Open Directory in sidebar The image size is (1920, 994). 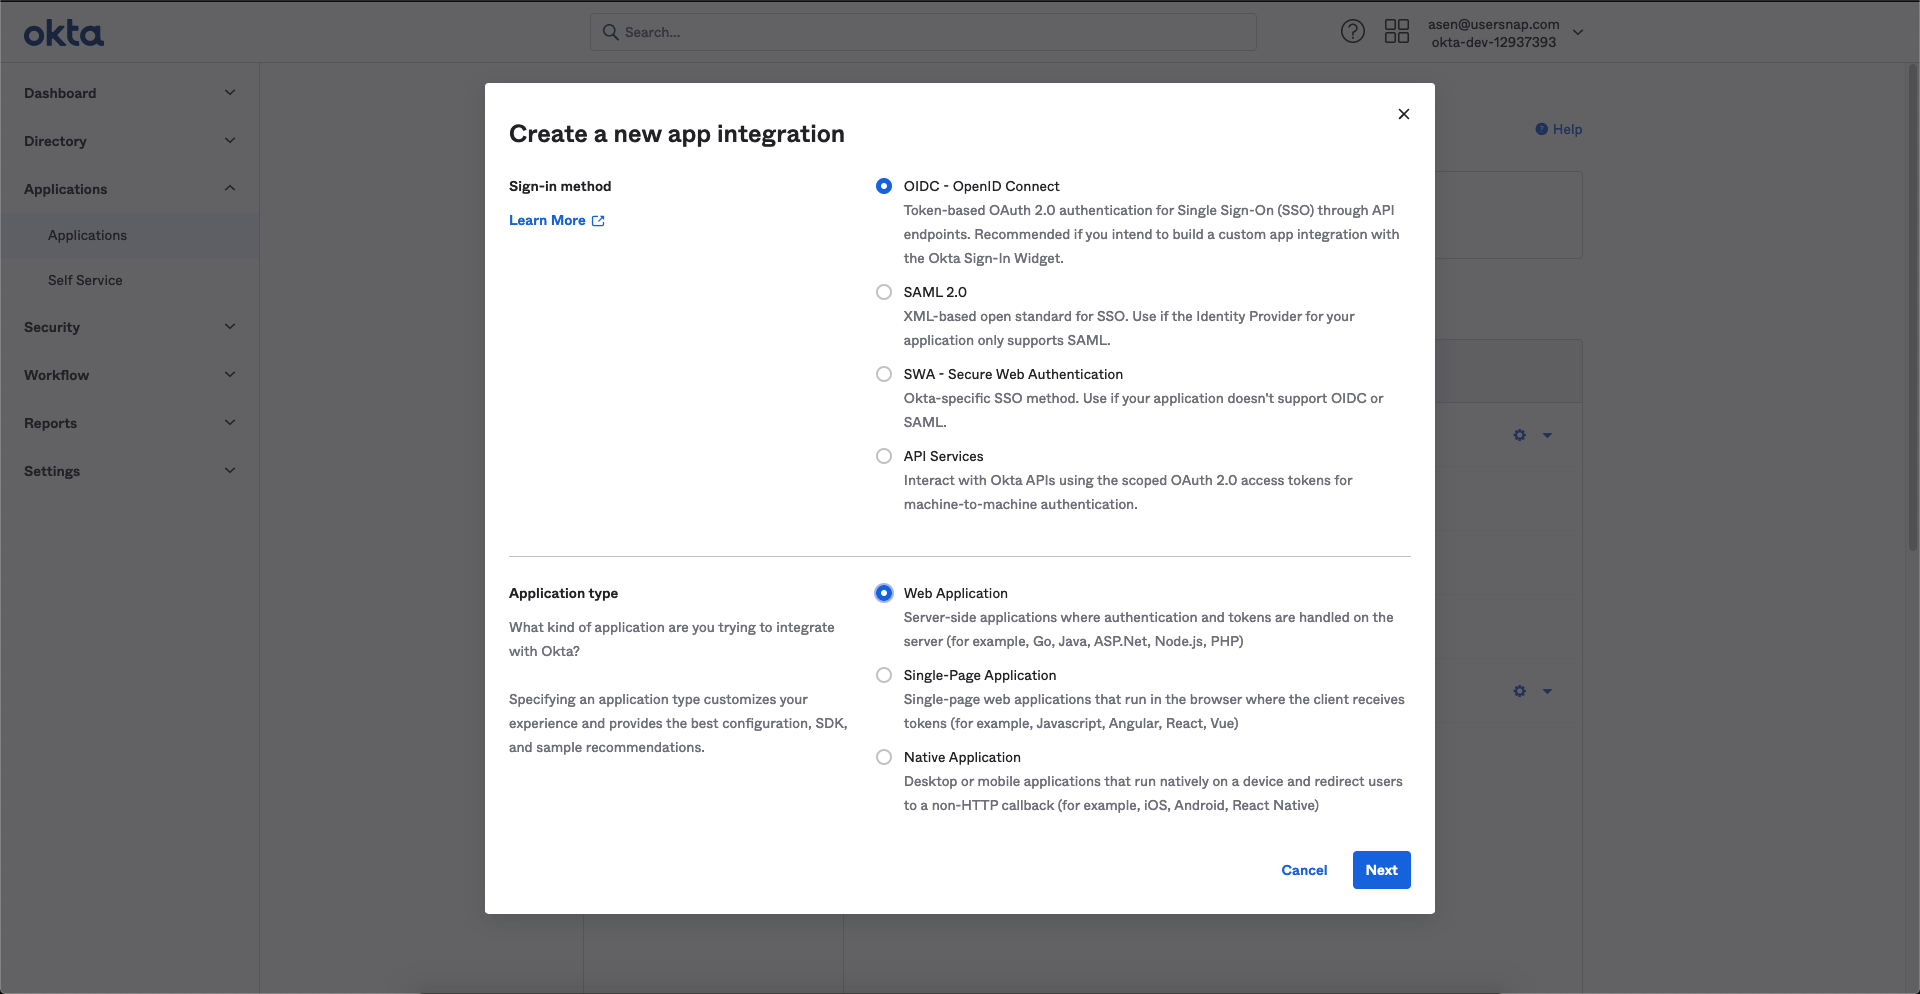55,141
